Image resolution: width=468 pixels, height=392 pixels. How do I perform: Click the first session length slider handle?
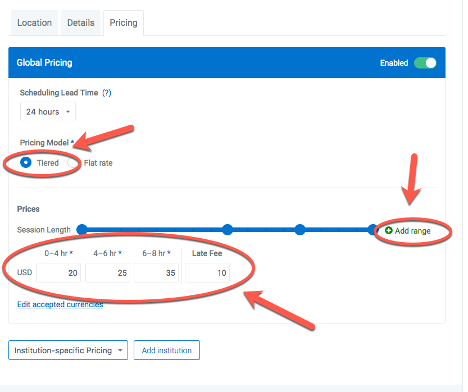(x=82, y=229)
